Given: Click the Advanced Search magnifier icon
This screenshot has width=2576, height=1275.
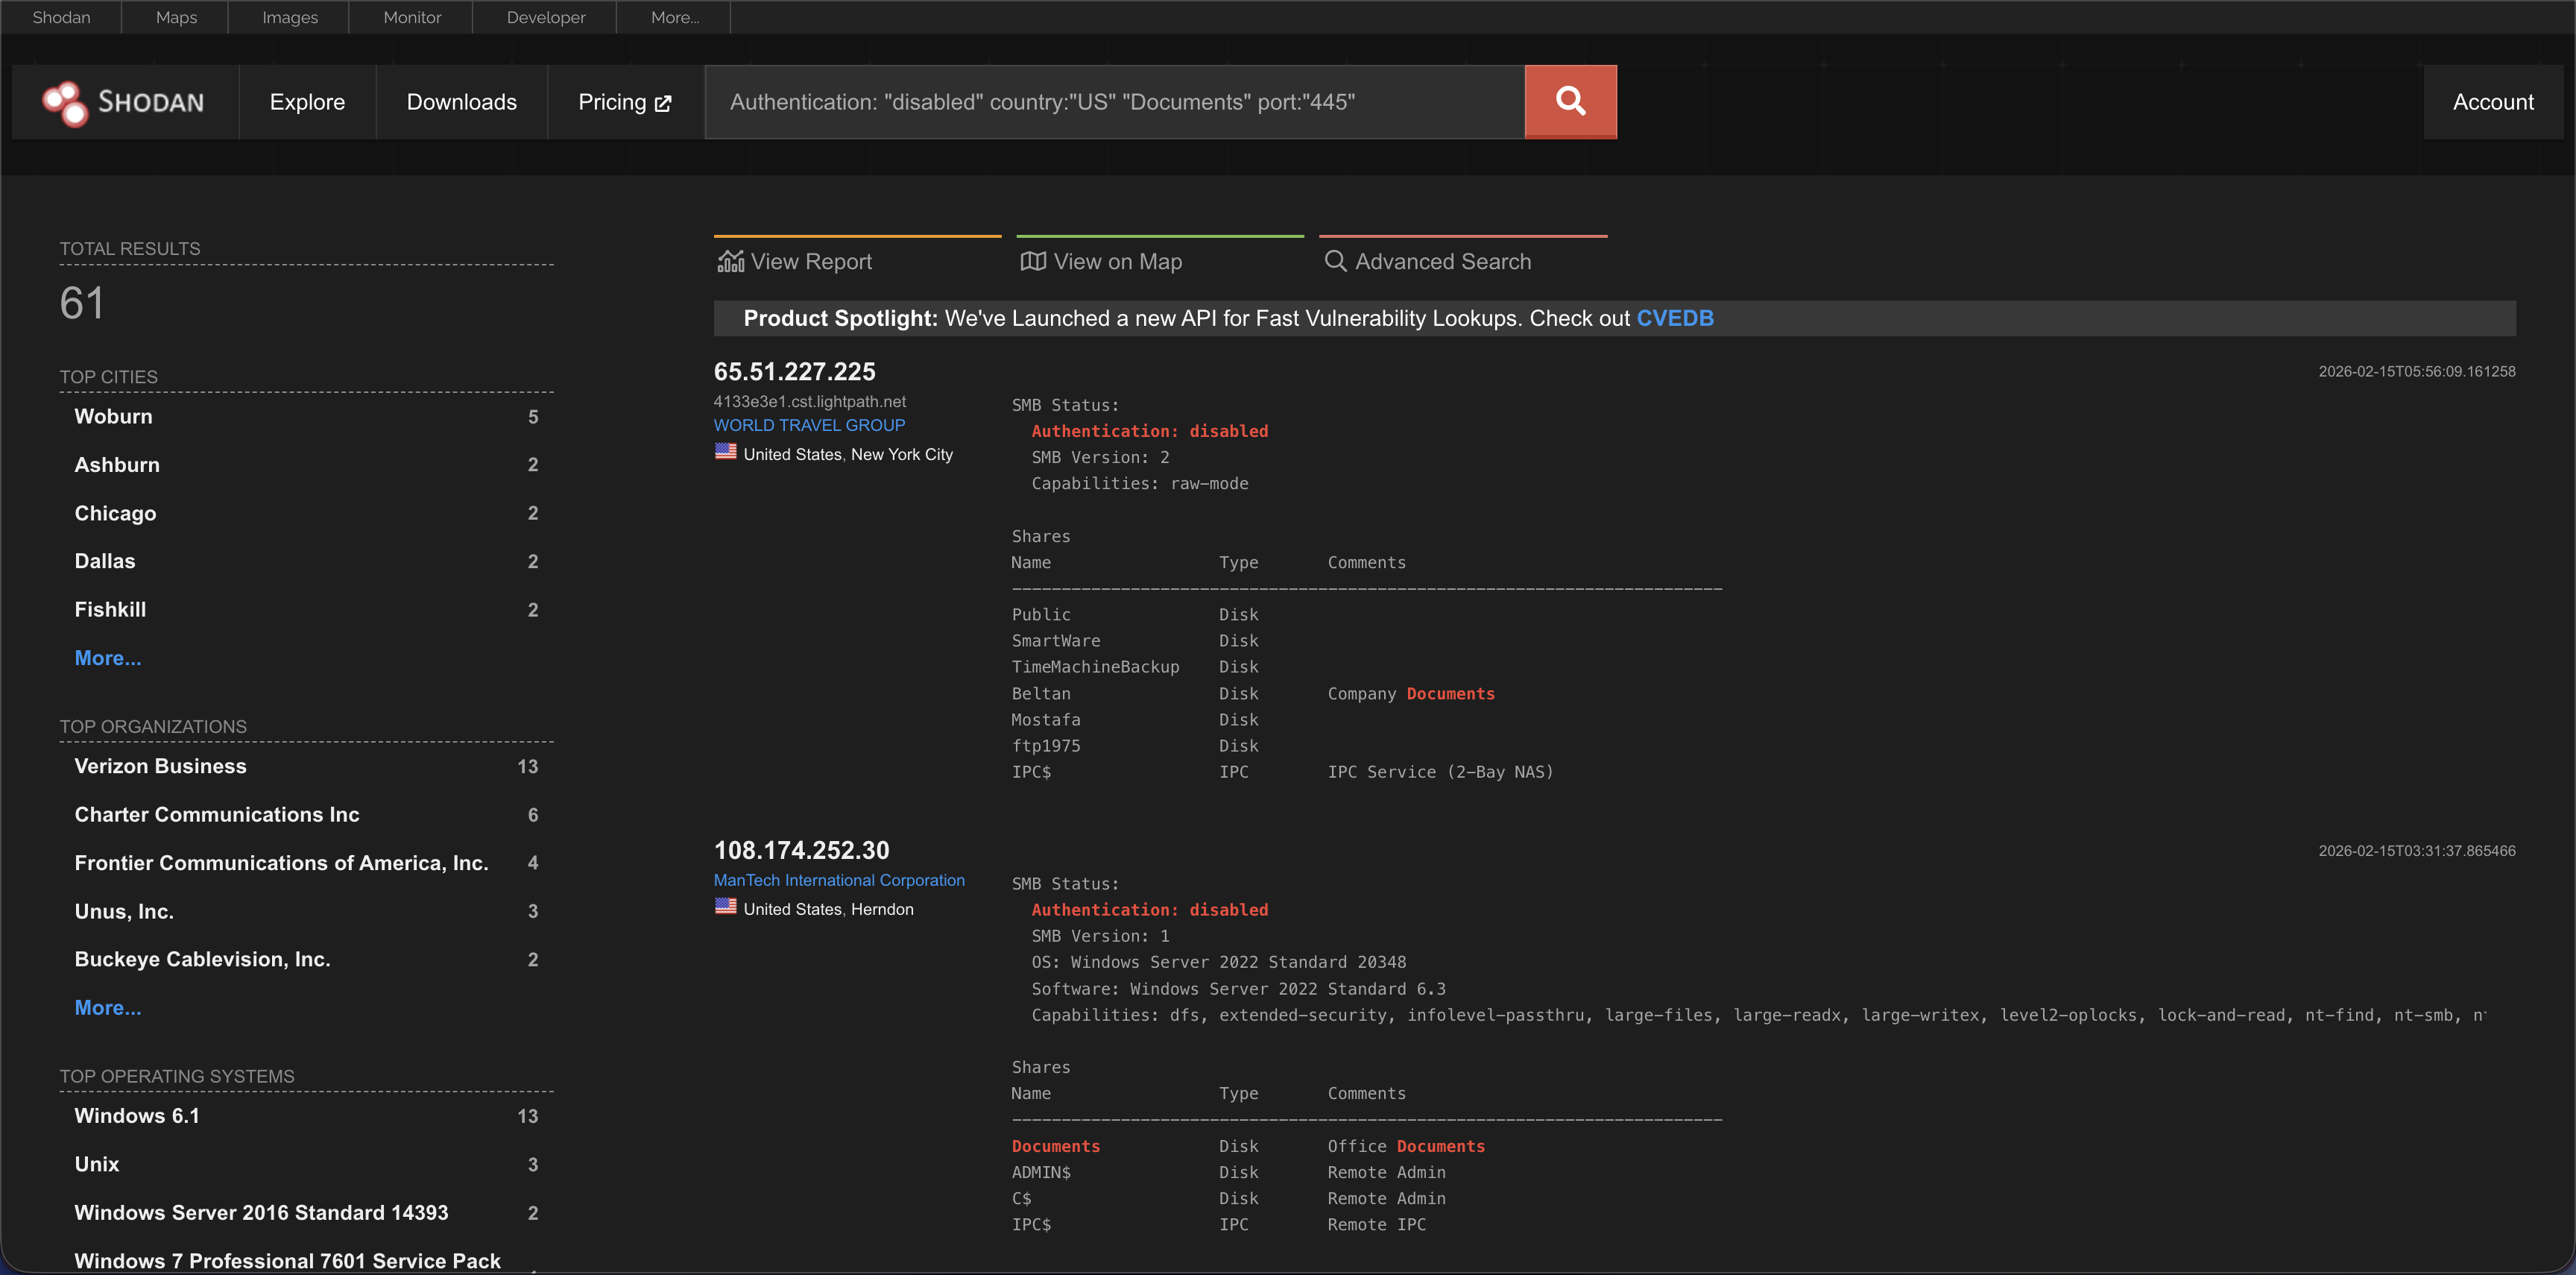Looking at the screenshot, I should [1335, 261].
